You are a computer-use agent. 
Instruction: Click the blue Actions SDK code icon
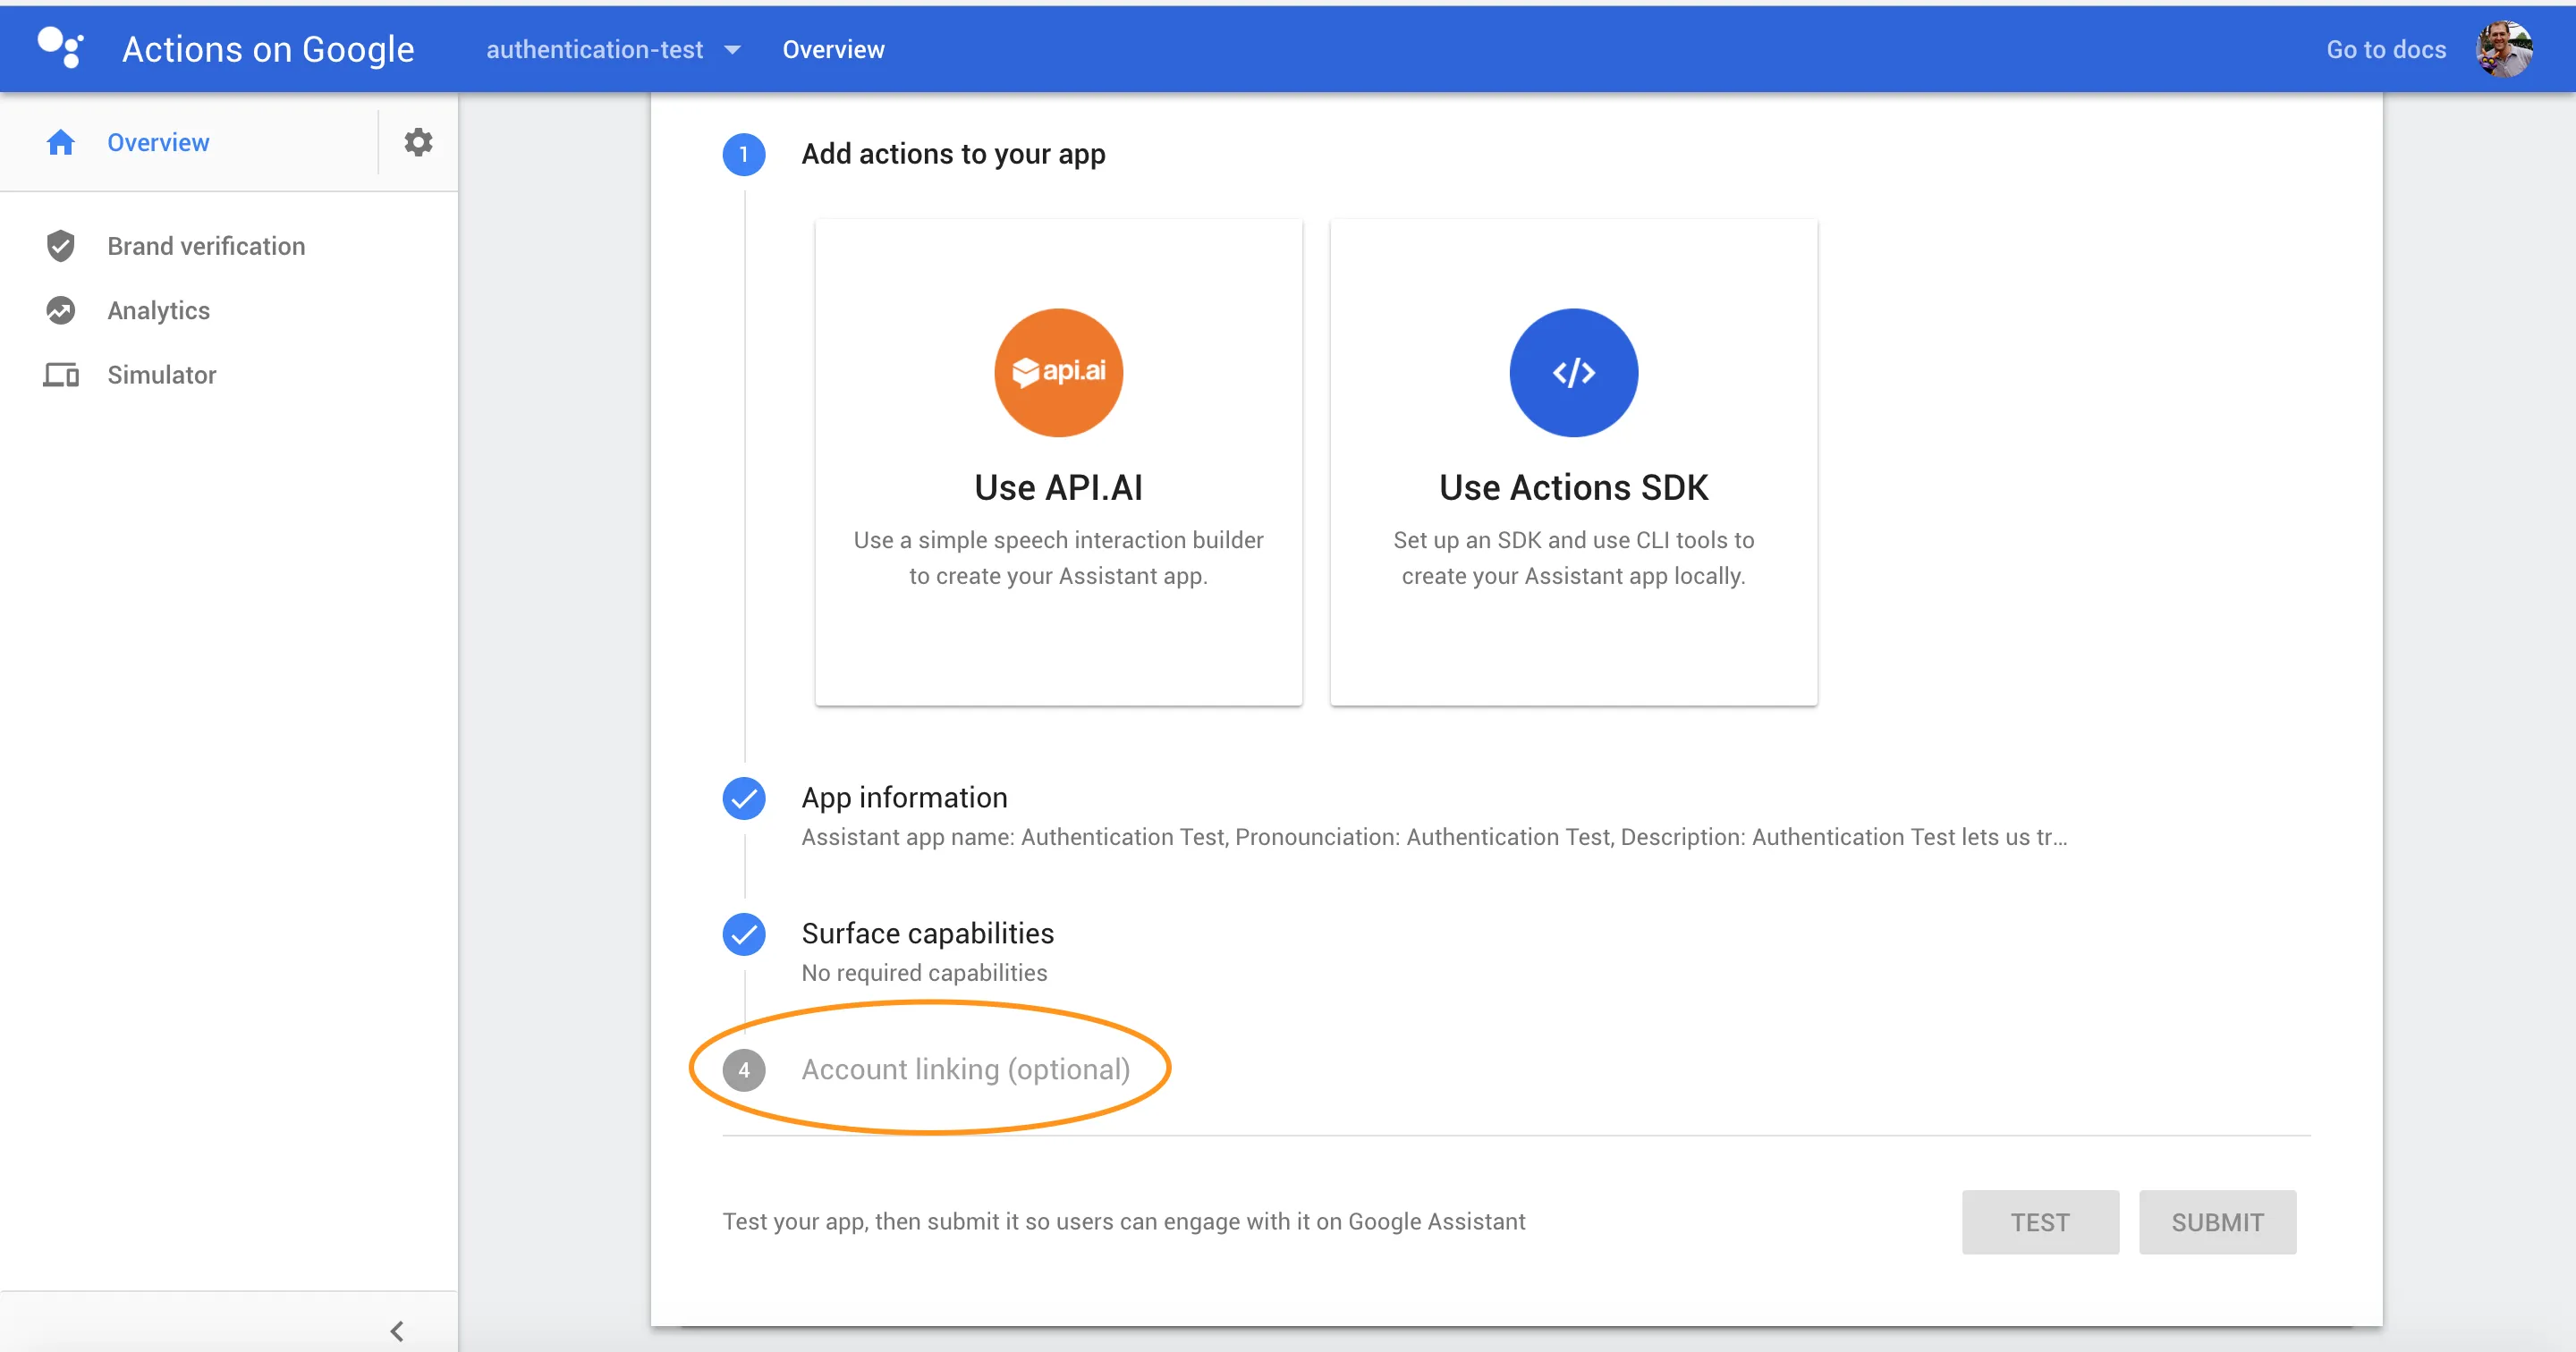click(x=1573, y=372)
